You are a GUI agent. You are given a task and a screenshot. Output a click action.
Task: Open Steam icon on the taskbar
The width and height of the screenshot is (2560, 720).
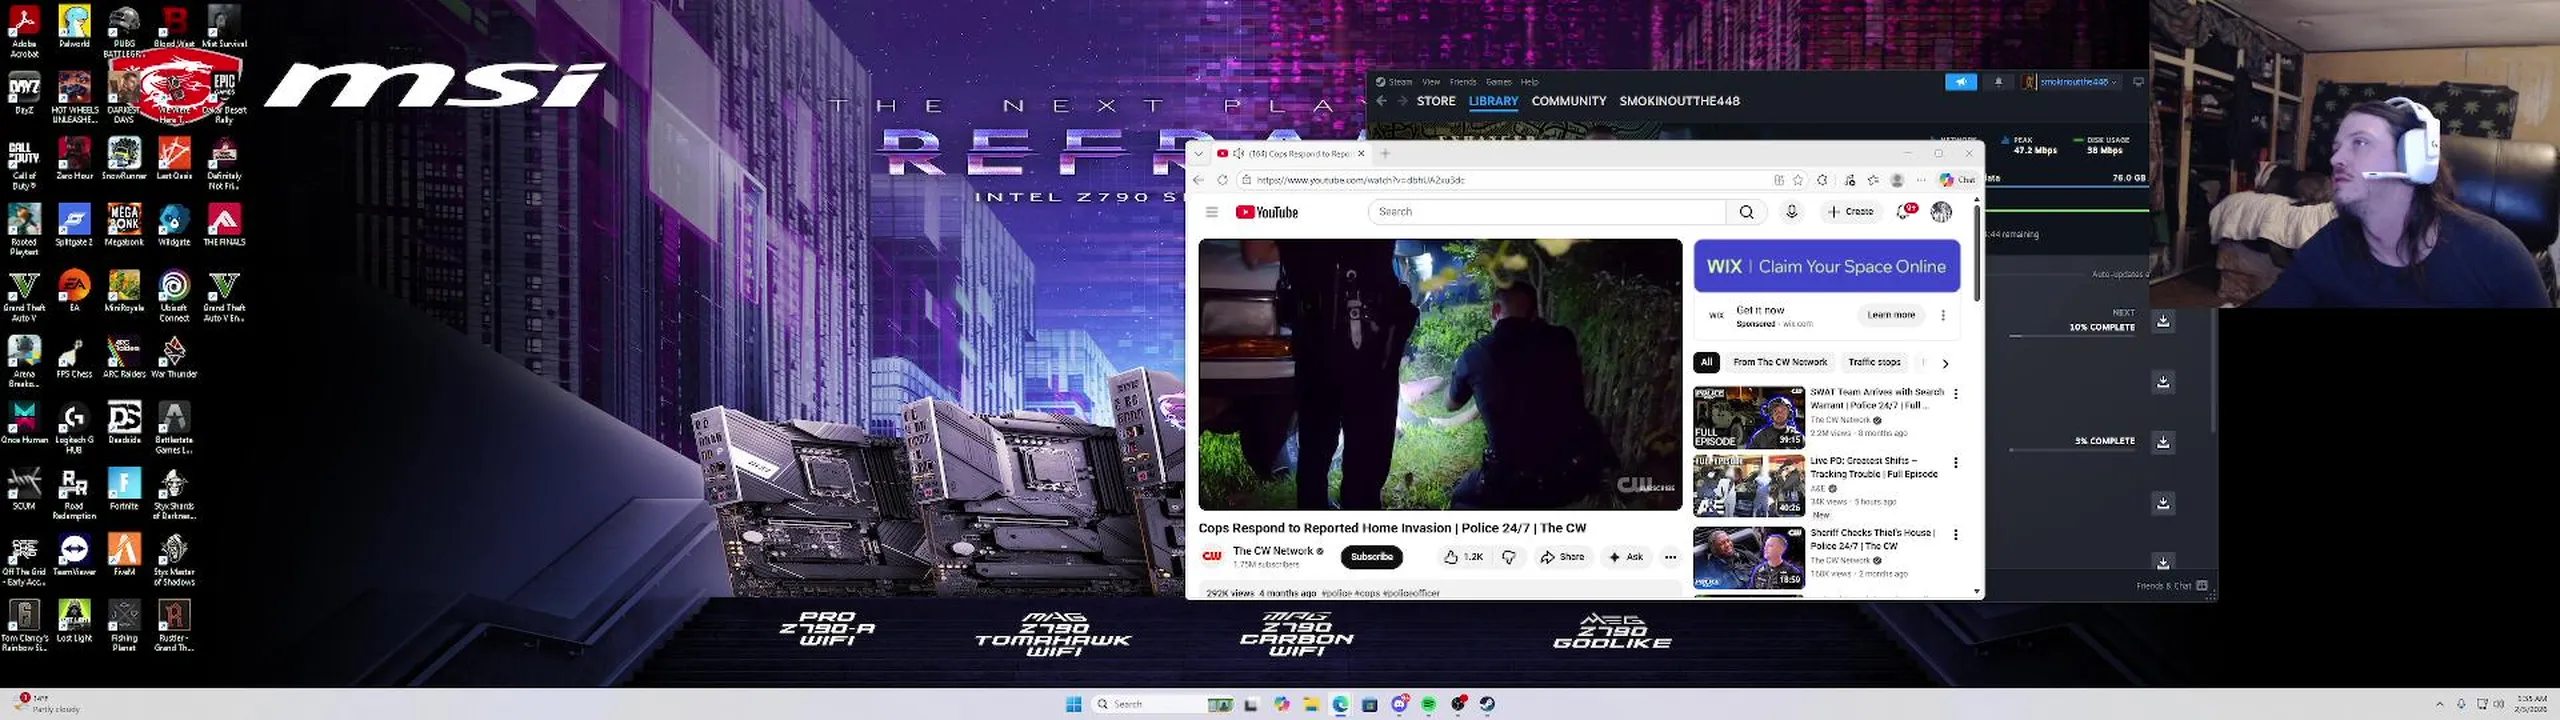click(x=1487, y=704)
